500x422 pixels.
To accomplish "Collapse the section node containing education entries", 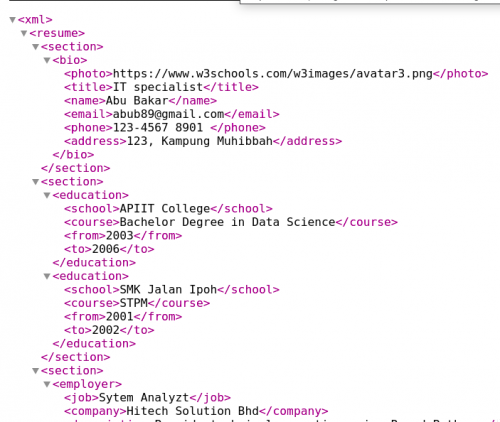I will click(36, 182).
